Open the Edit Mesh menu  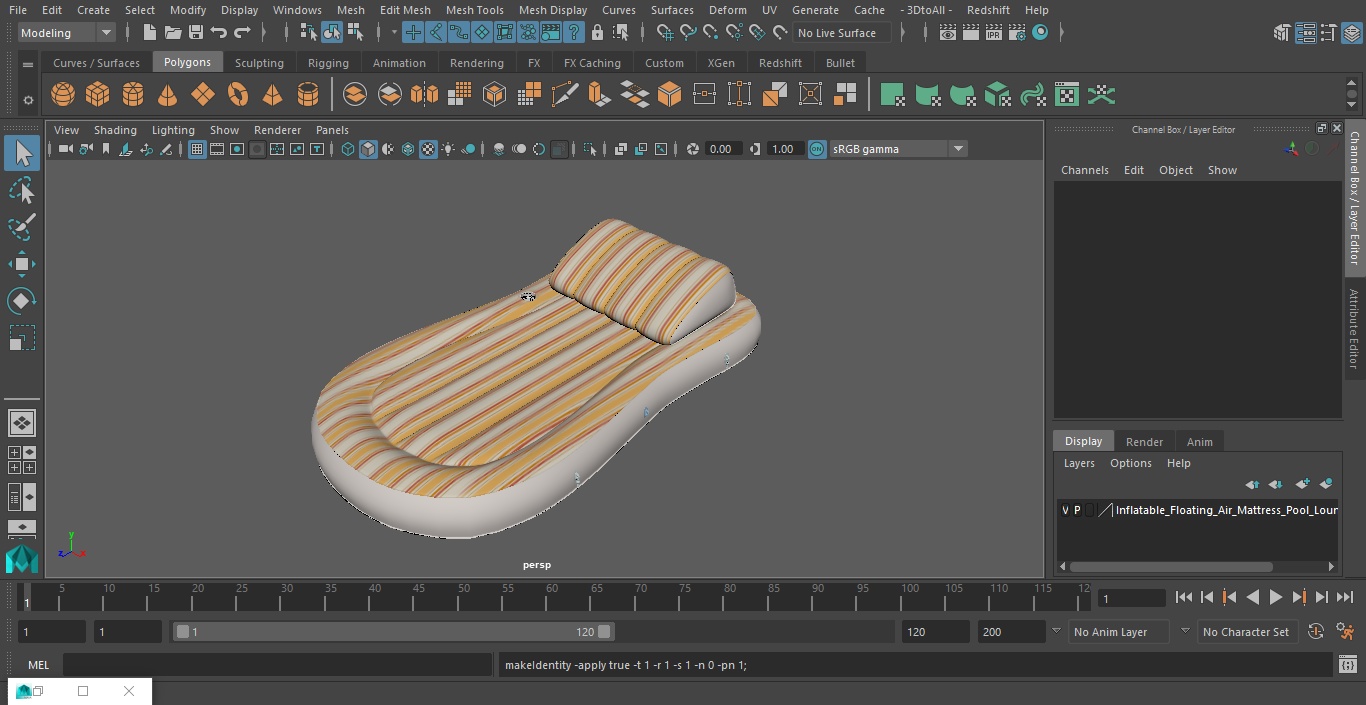(x=405, y=10)
